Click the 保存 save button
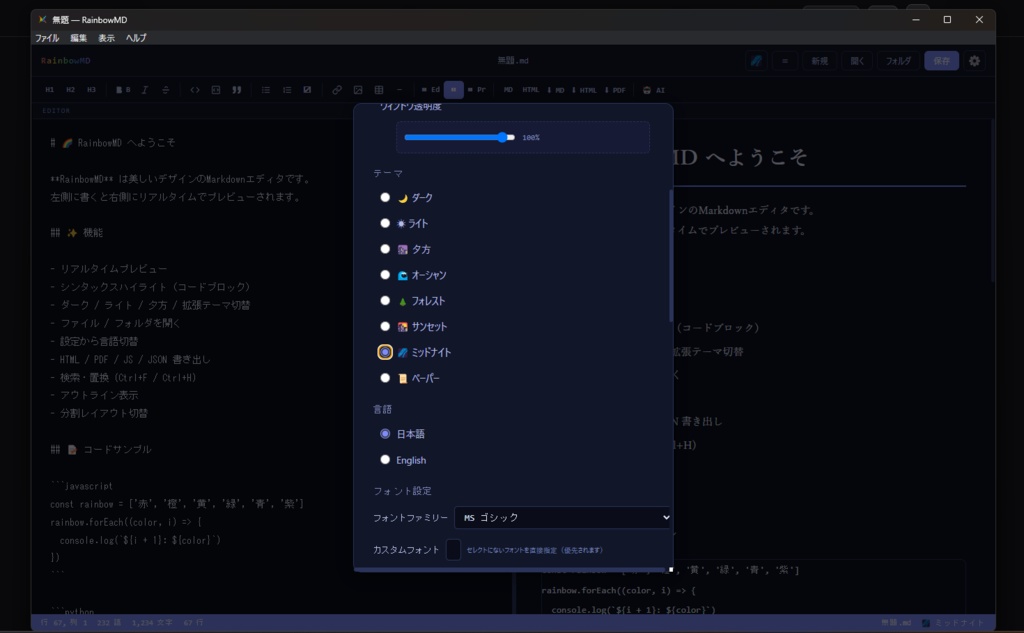1024x633 pixels. click(940, 60)
